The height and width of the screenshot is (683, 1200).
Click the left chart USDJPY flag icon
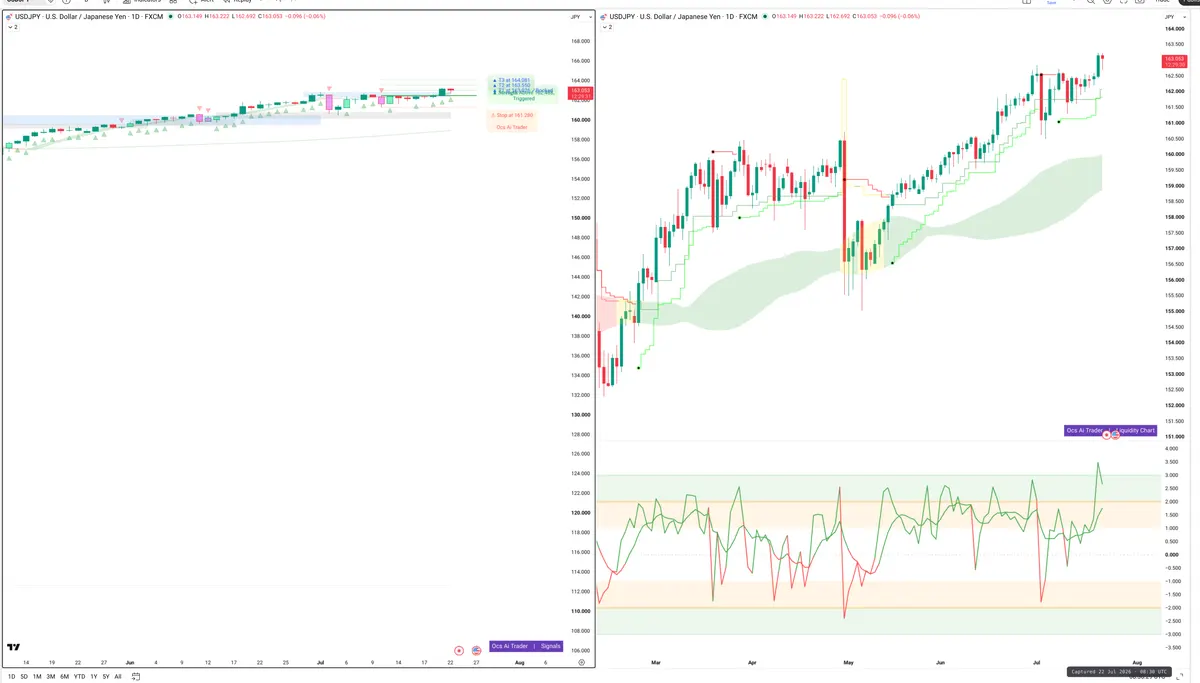[9, 17]
